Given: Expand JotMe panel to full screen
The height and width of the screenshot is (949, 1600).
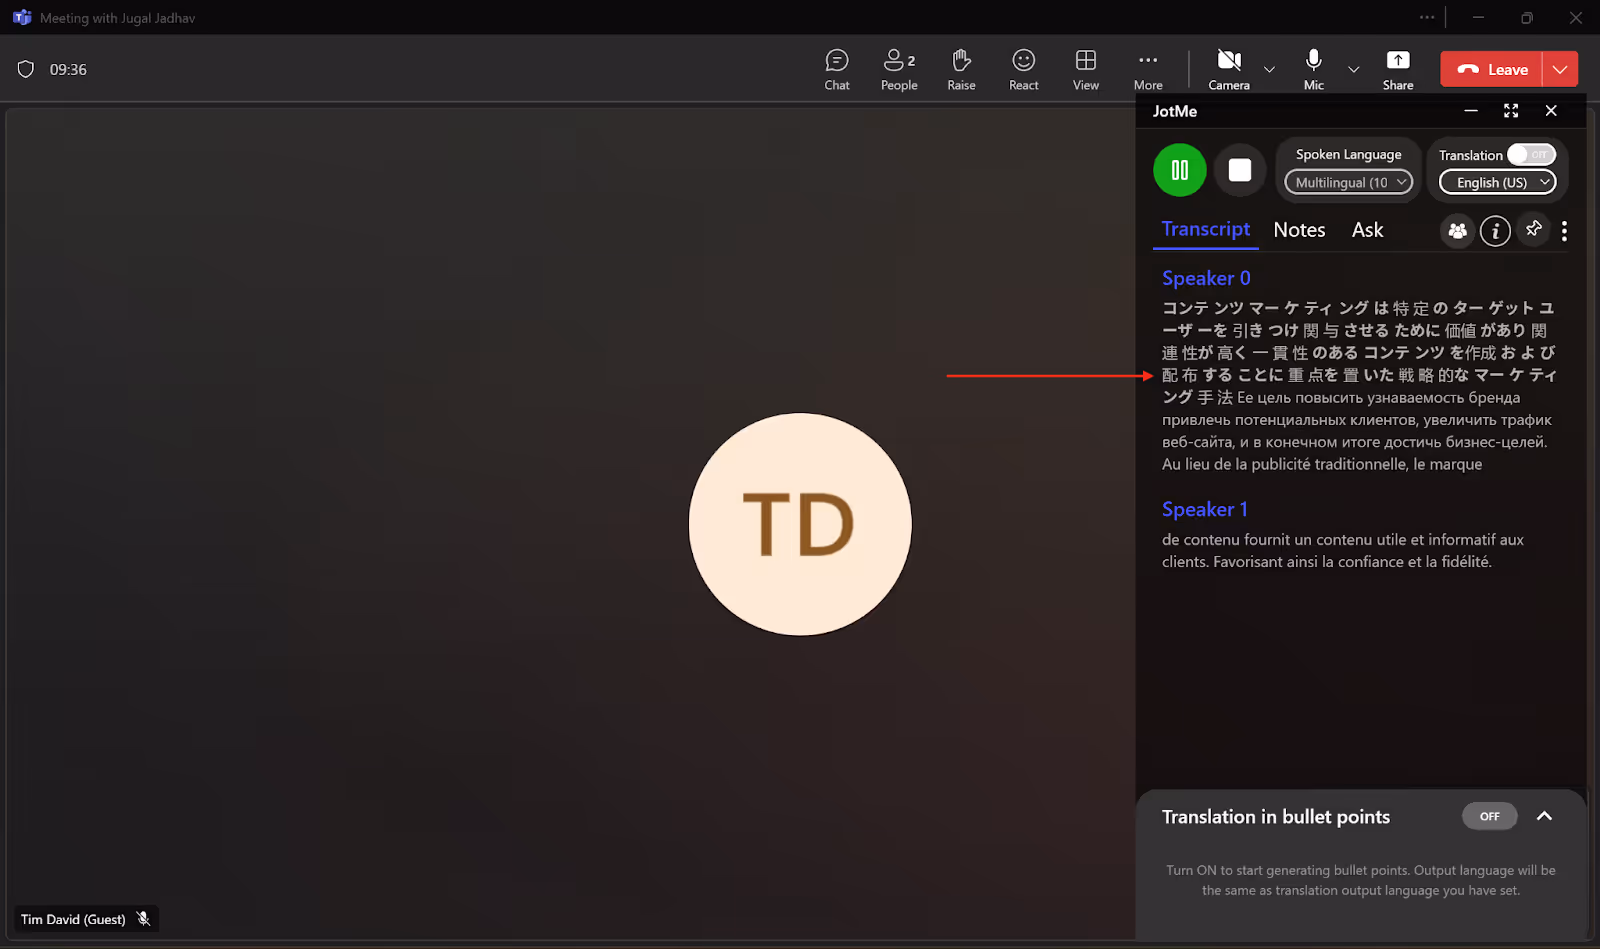Looking at the screenshot, I should tap(1511, 111).
